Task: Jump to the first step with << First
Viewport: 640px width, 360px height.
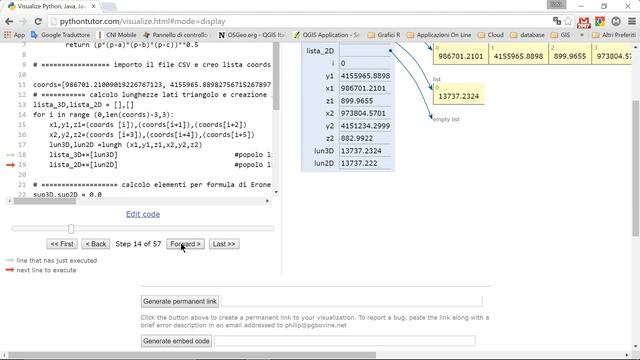Action: (62, 244)
